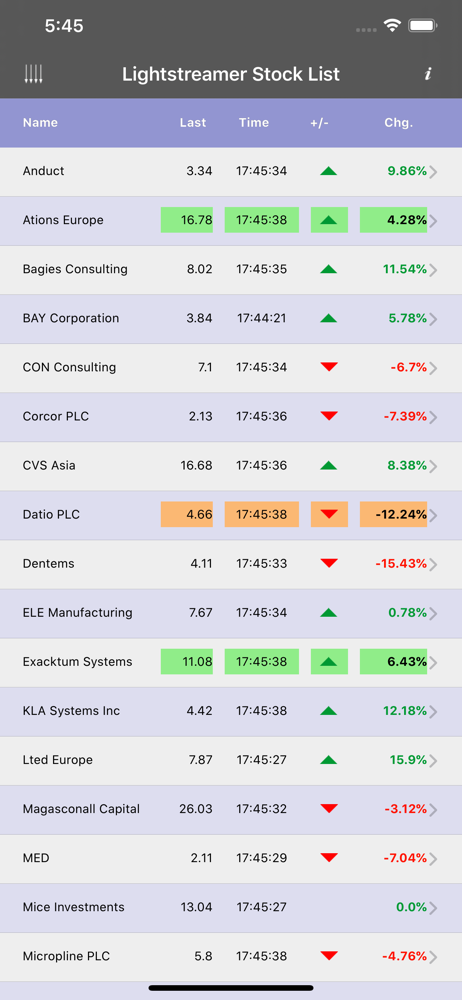Tap the 15.9% change for Lted Europe
Screen dimensions: 462x1000
click(408, 760)
